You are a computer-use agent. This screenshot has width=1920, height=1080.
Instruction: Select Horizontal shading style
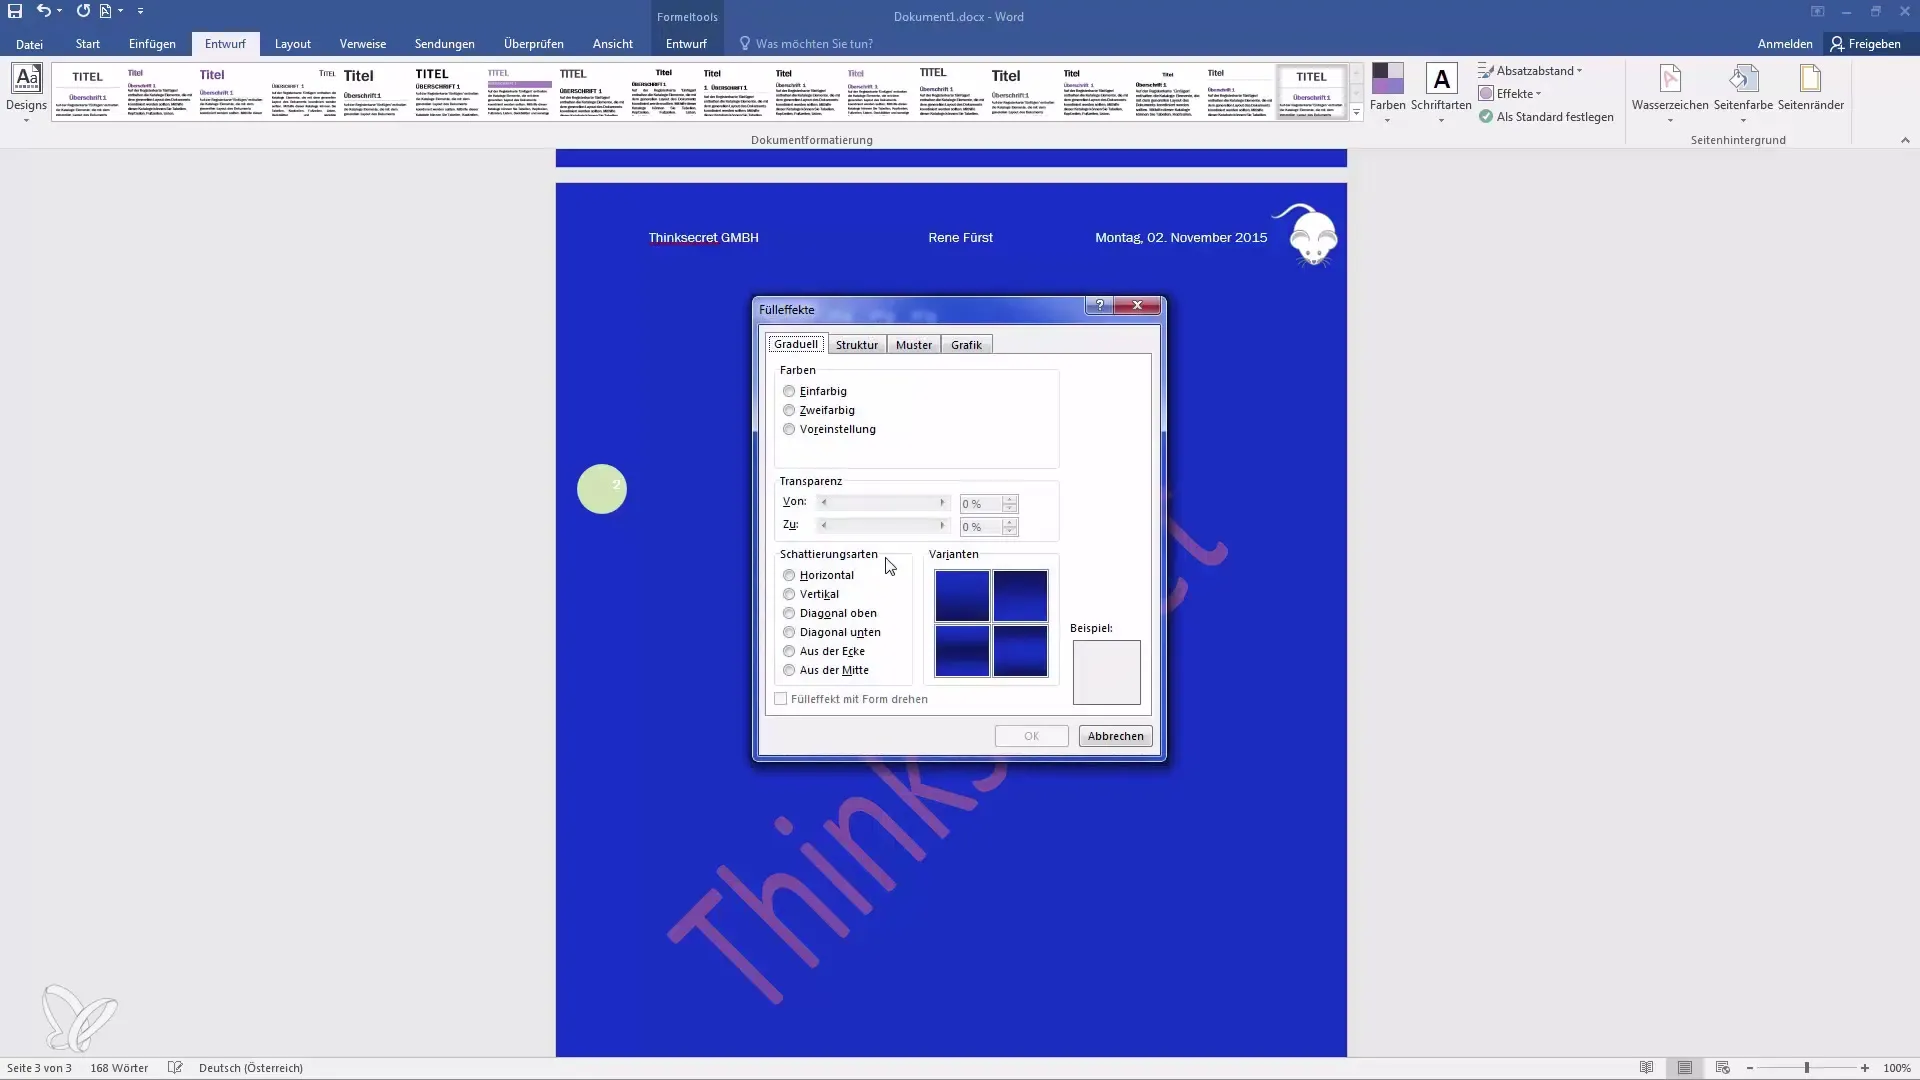[789, 575]
